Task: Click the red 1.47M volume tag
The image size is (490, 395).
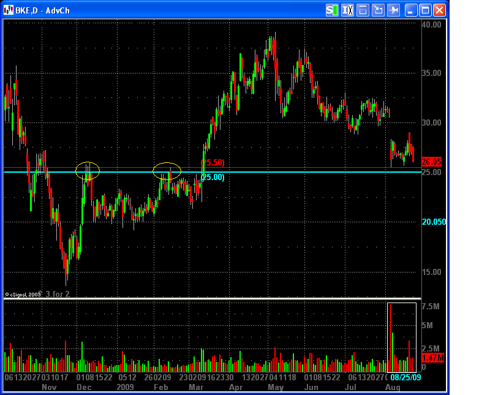Action: [x=433, y=358]
